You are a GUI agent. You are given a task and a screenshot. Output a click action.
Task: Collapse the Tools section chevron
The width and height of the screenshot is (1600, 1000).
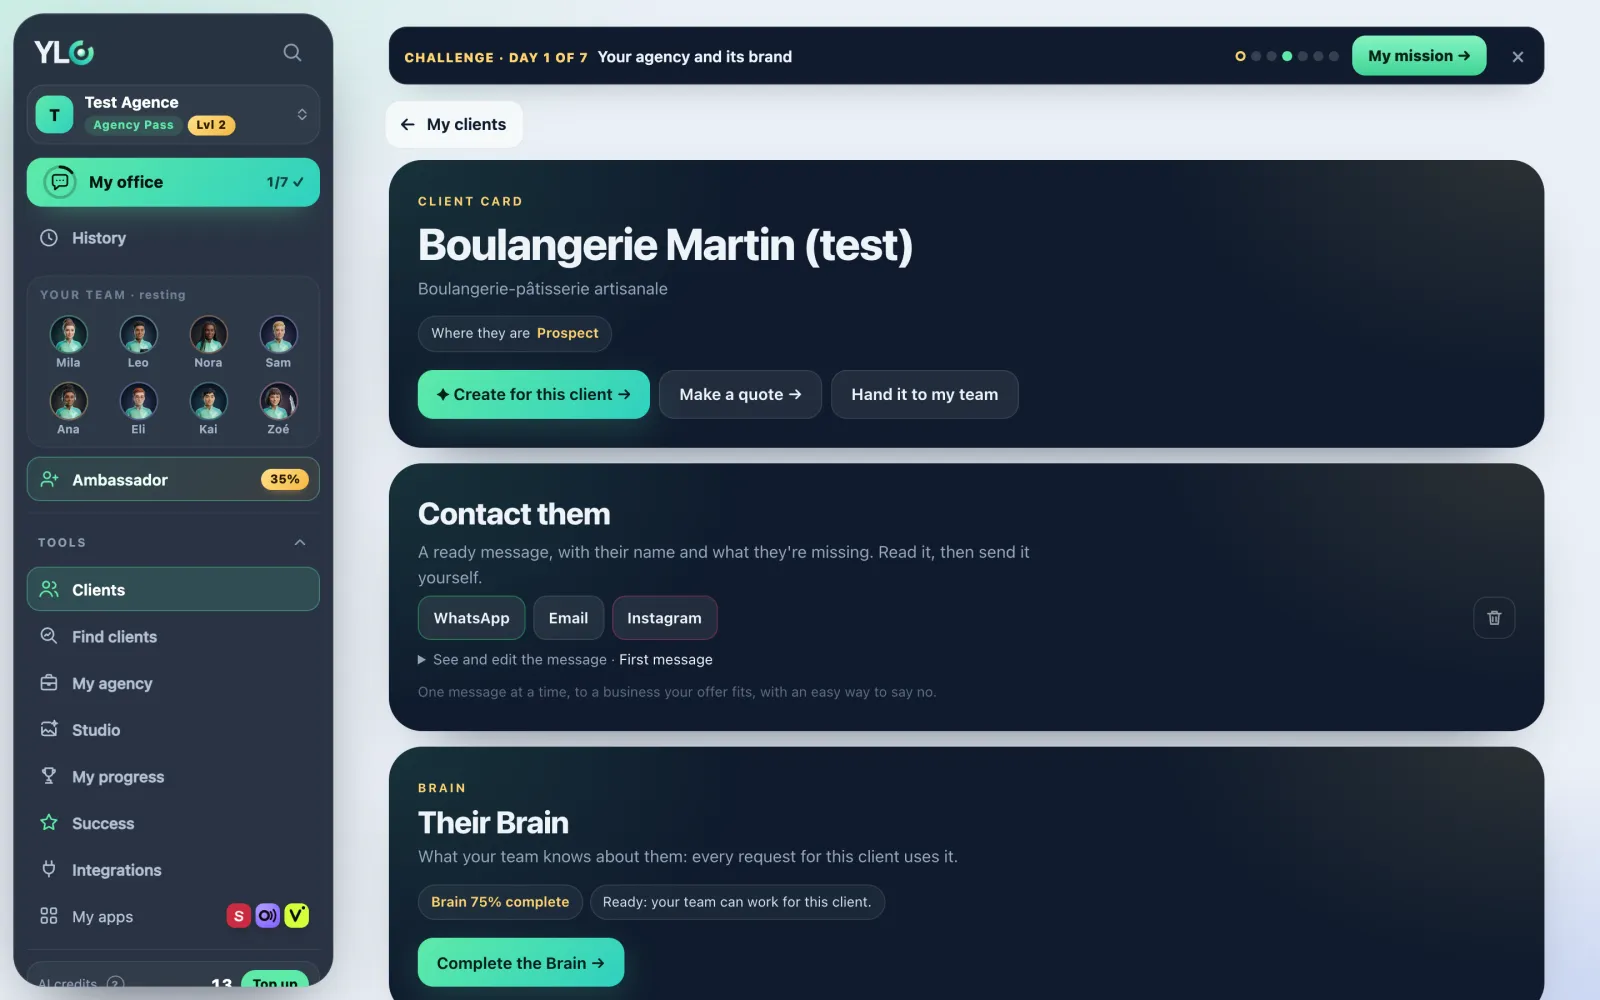(300, 542)
